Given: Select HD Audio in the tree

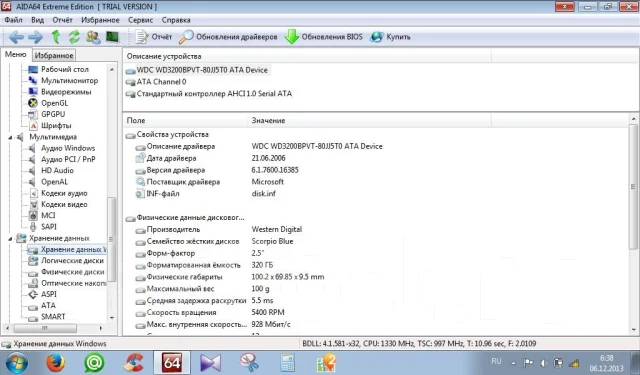Looking at the screenshot, I should coord(57,171).
